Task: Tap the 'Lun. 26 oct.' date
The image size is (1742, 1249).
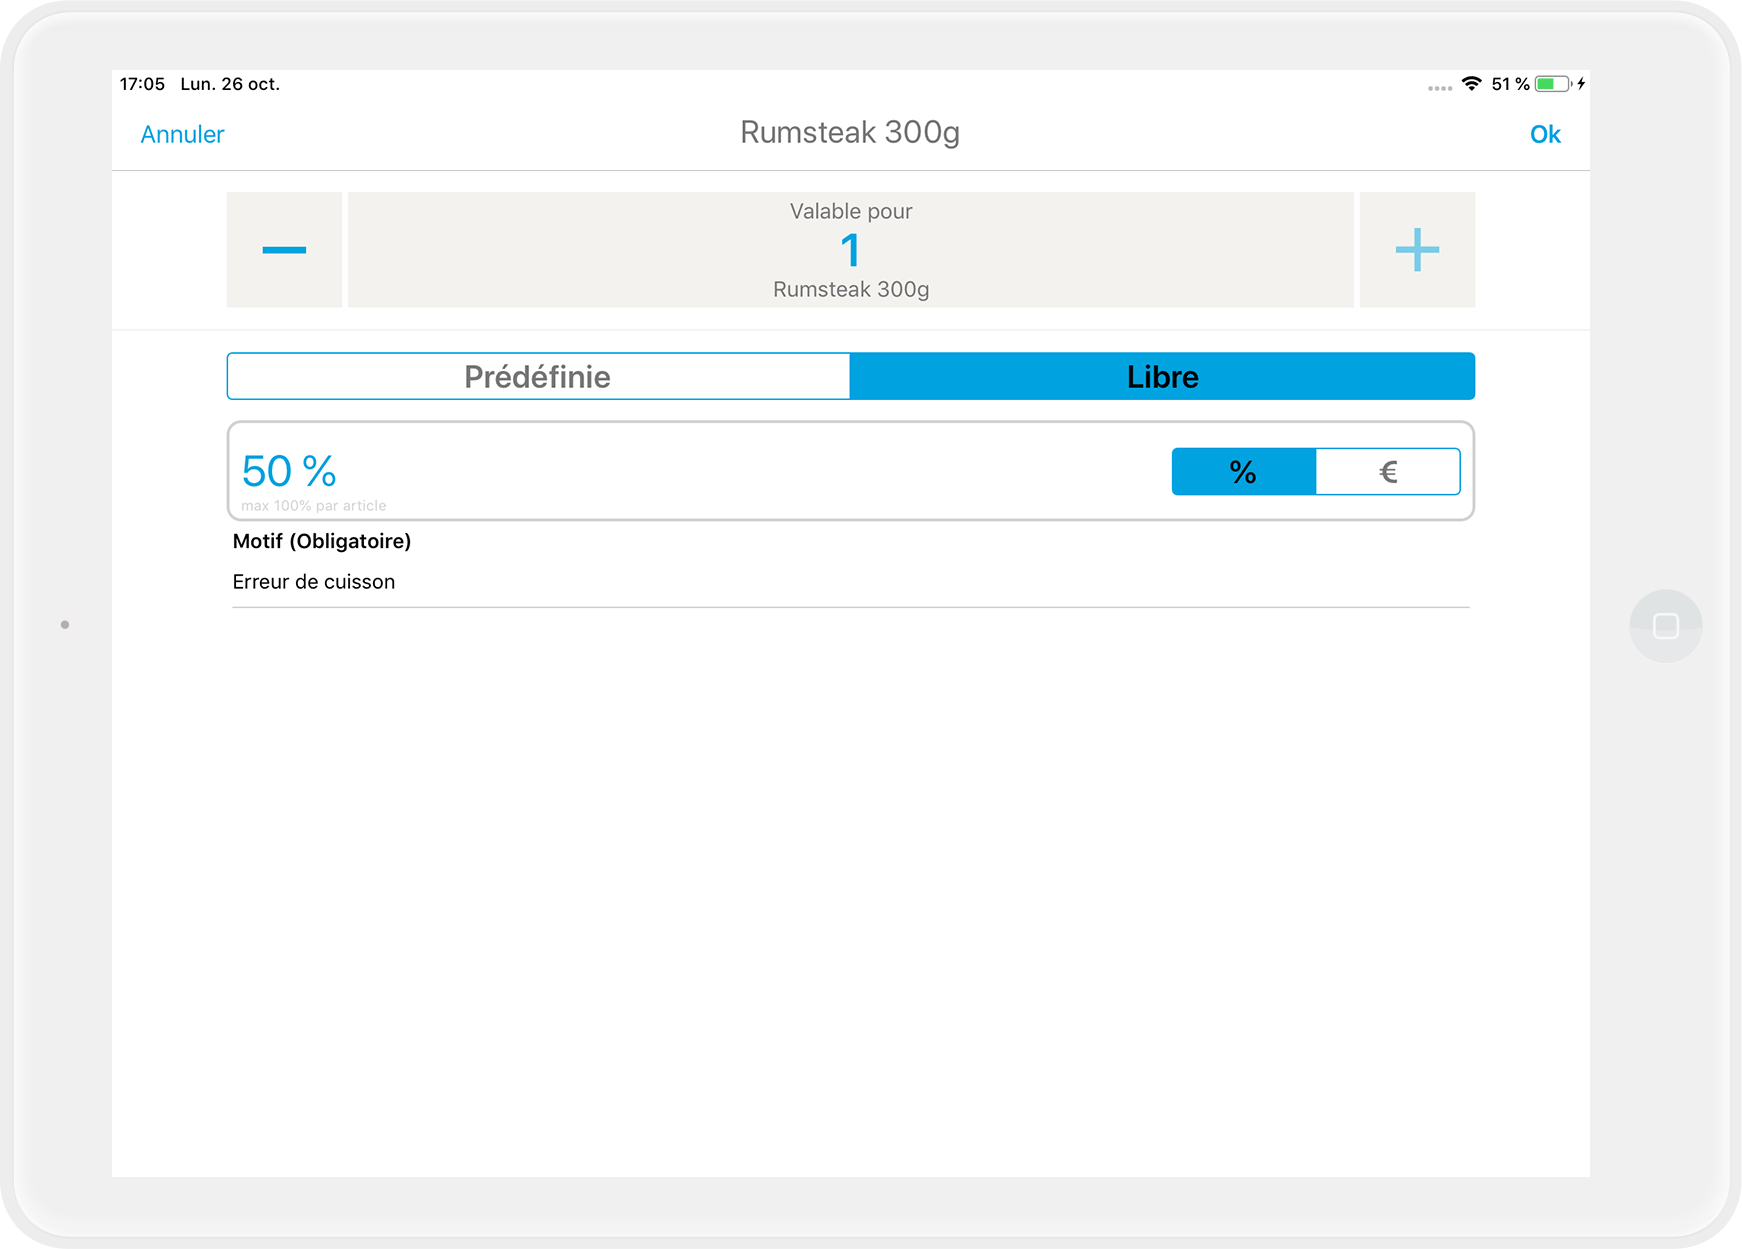Action: 230,84
